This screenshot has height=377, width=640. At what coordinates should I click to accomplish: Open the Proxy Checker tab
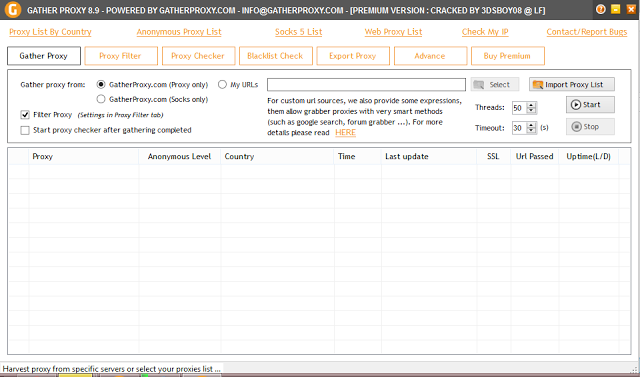198,56
